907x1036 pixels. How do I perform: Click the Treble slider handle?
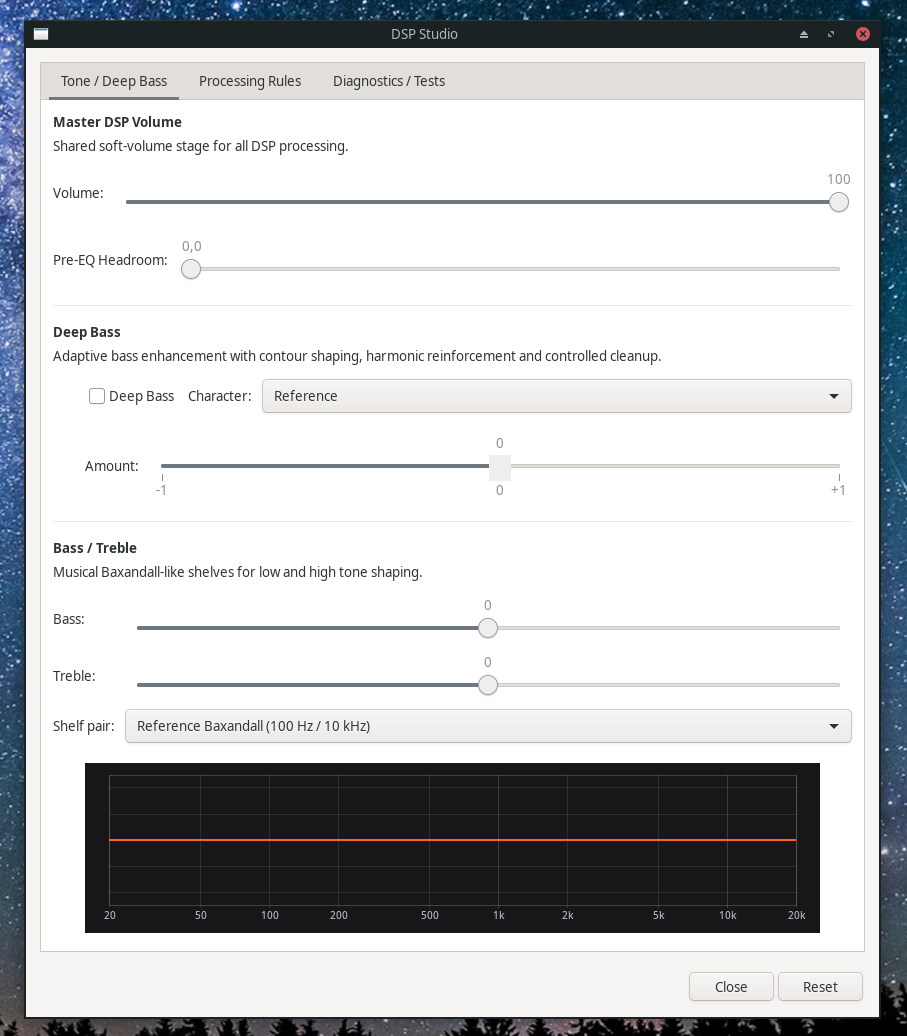click(x=488, y=685)
